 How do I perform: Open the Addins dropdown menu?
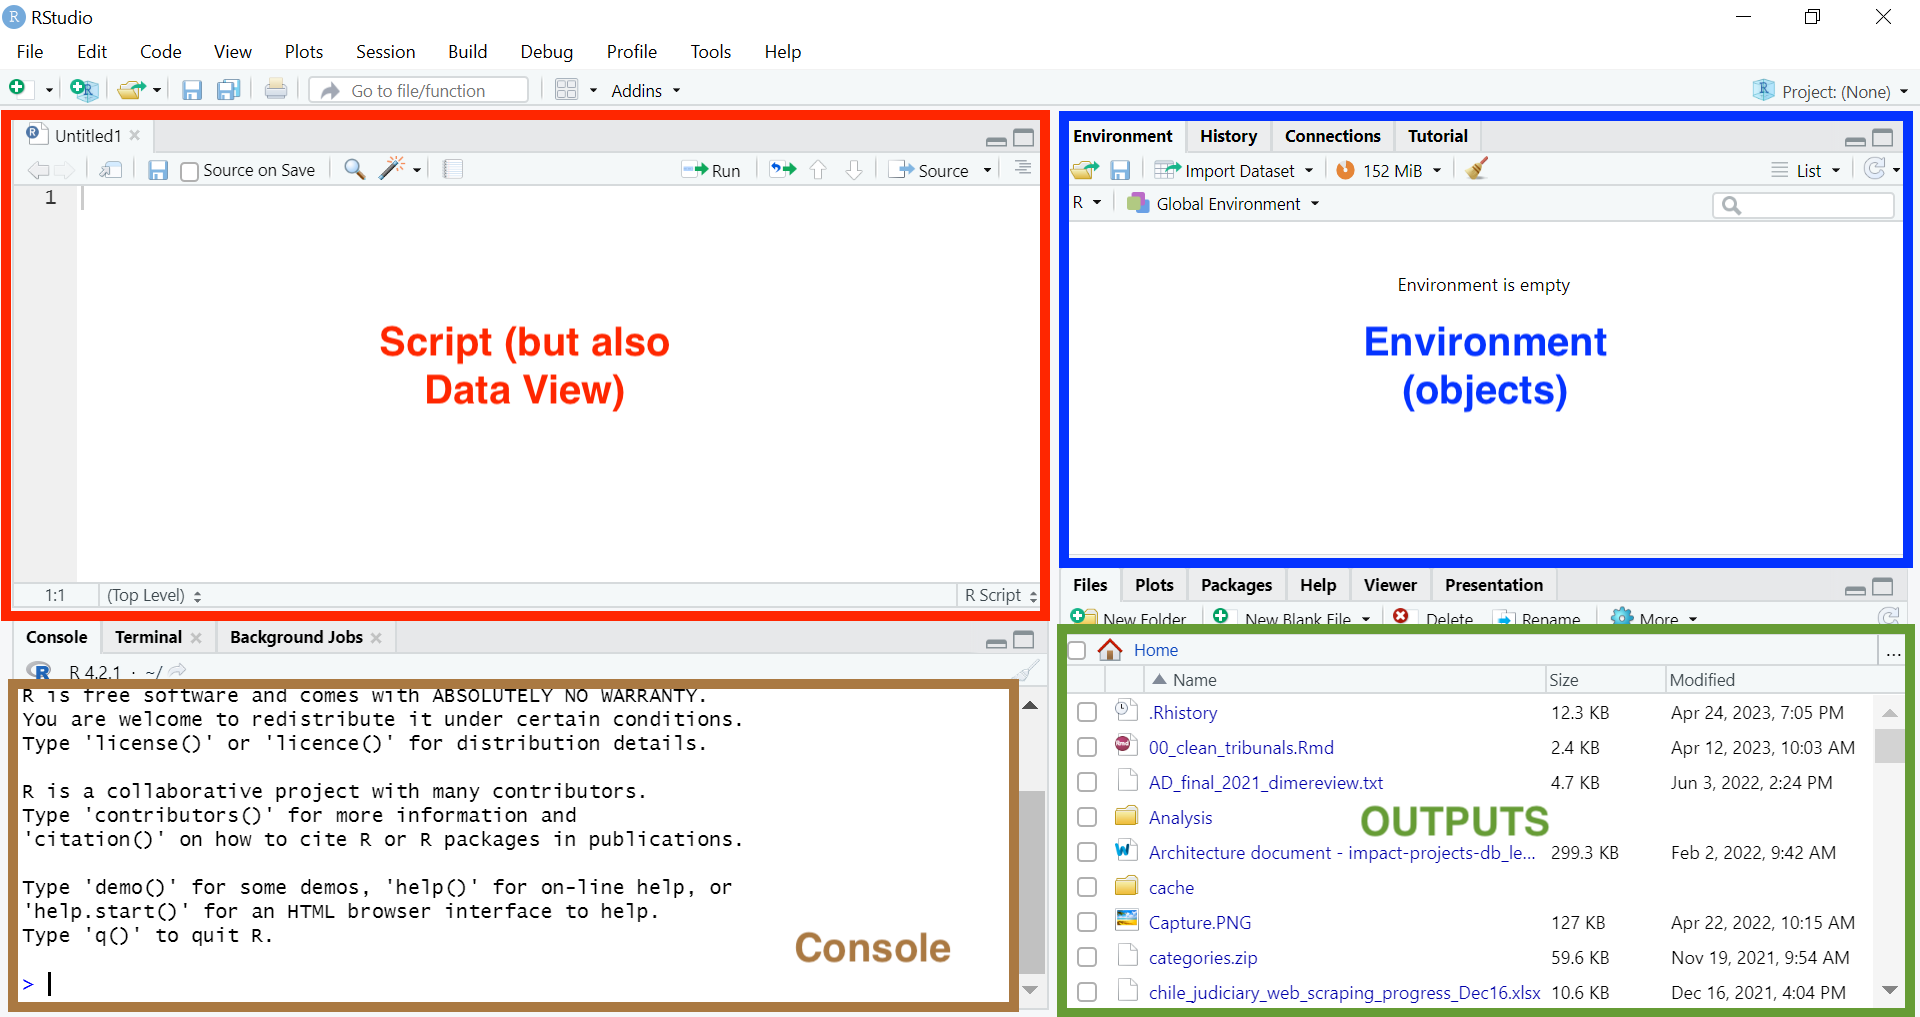pos(645,91)
